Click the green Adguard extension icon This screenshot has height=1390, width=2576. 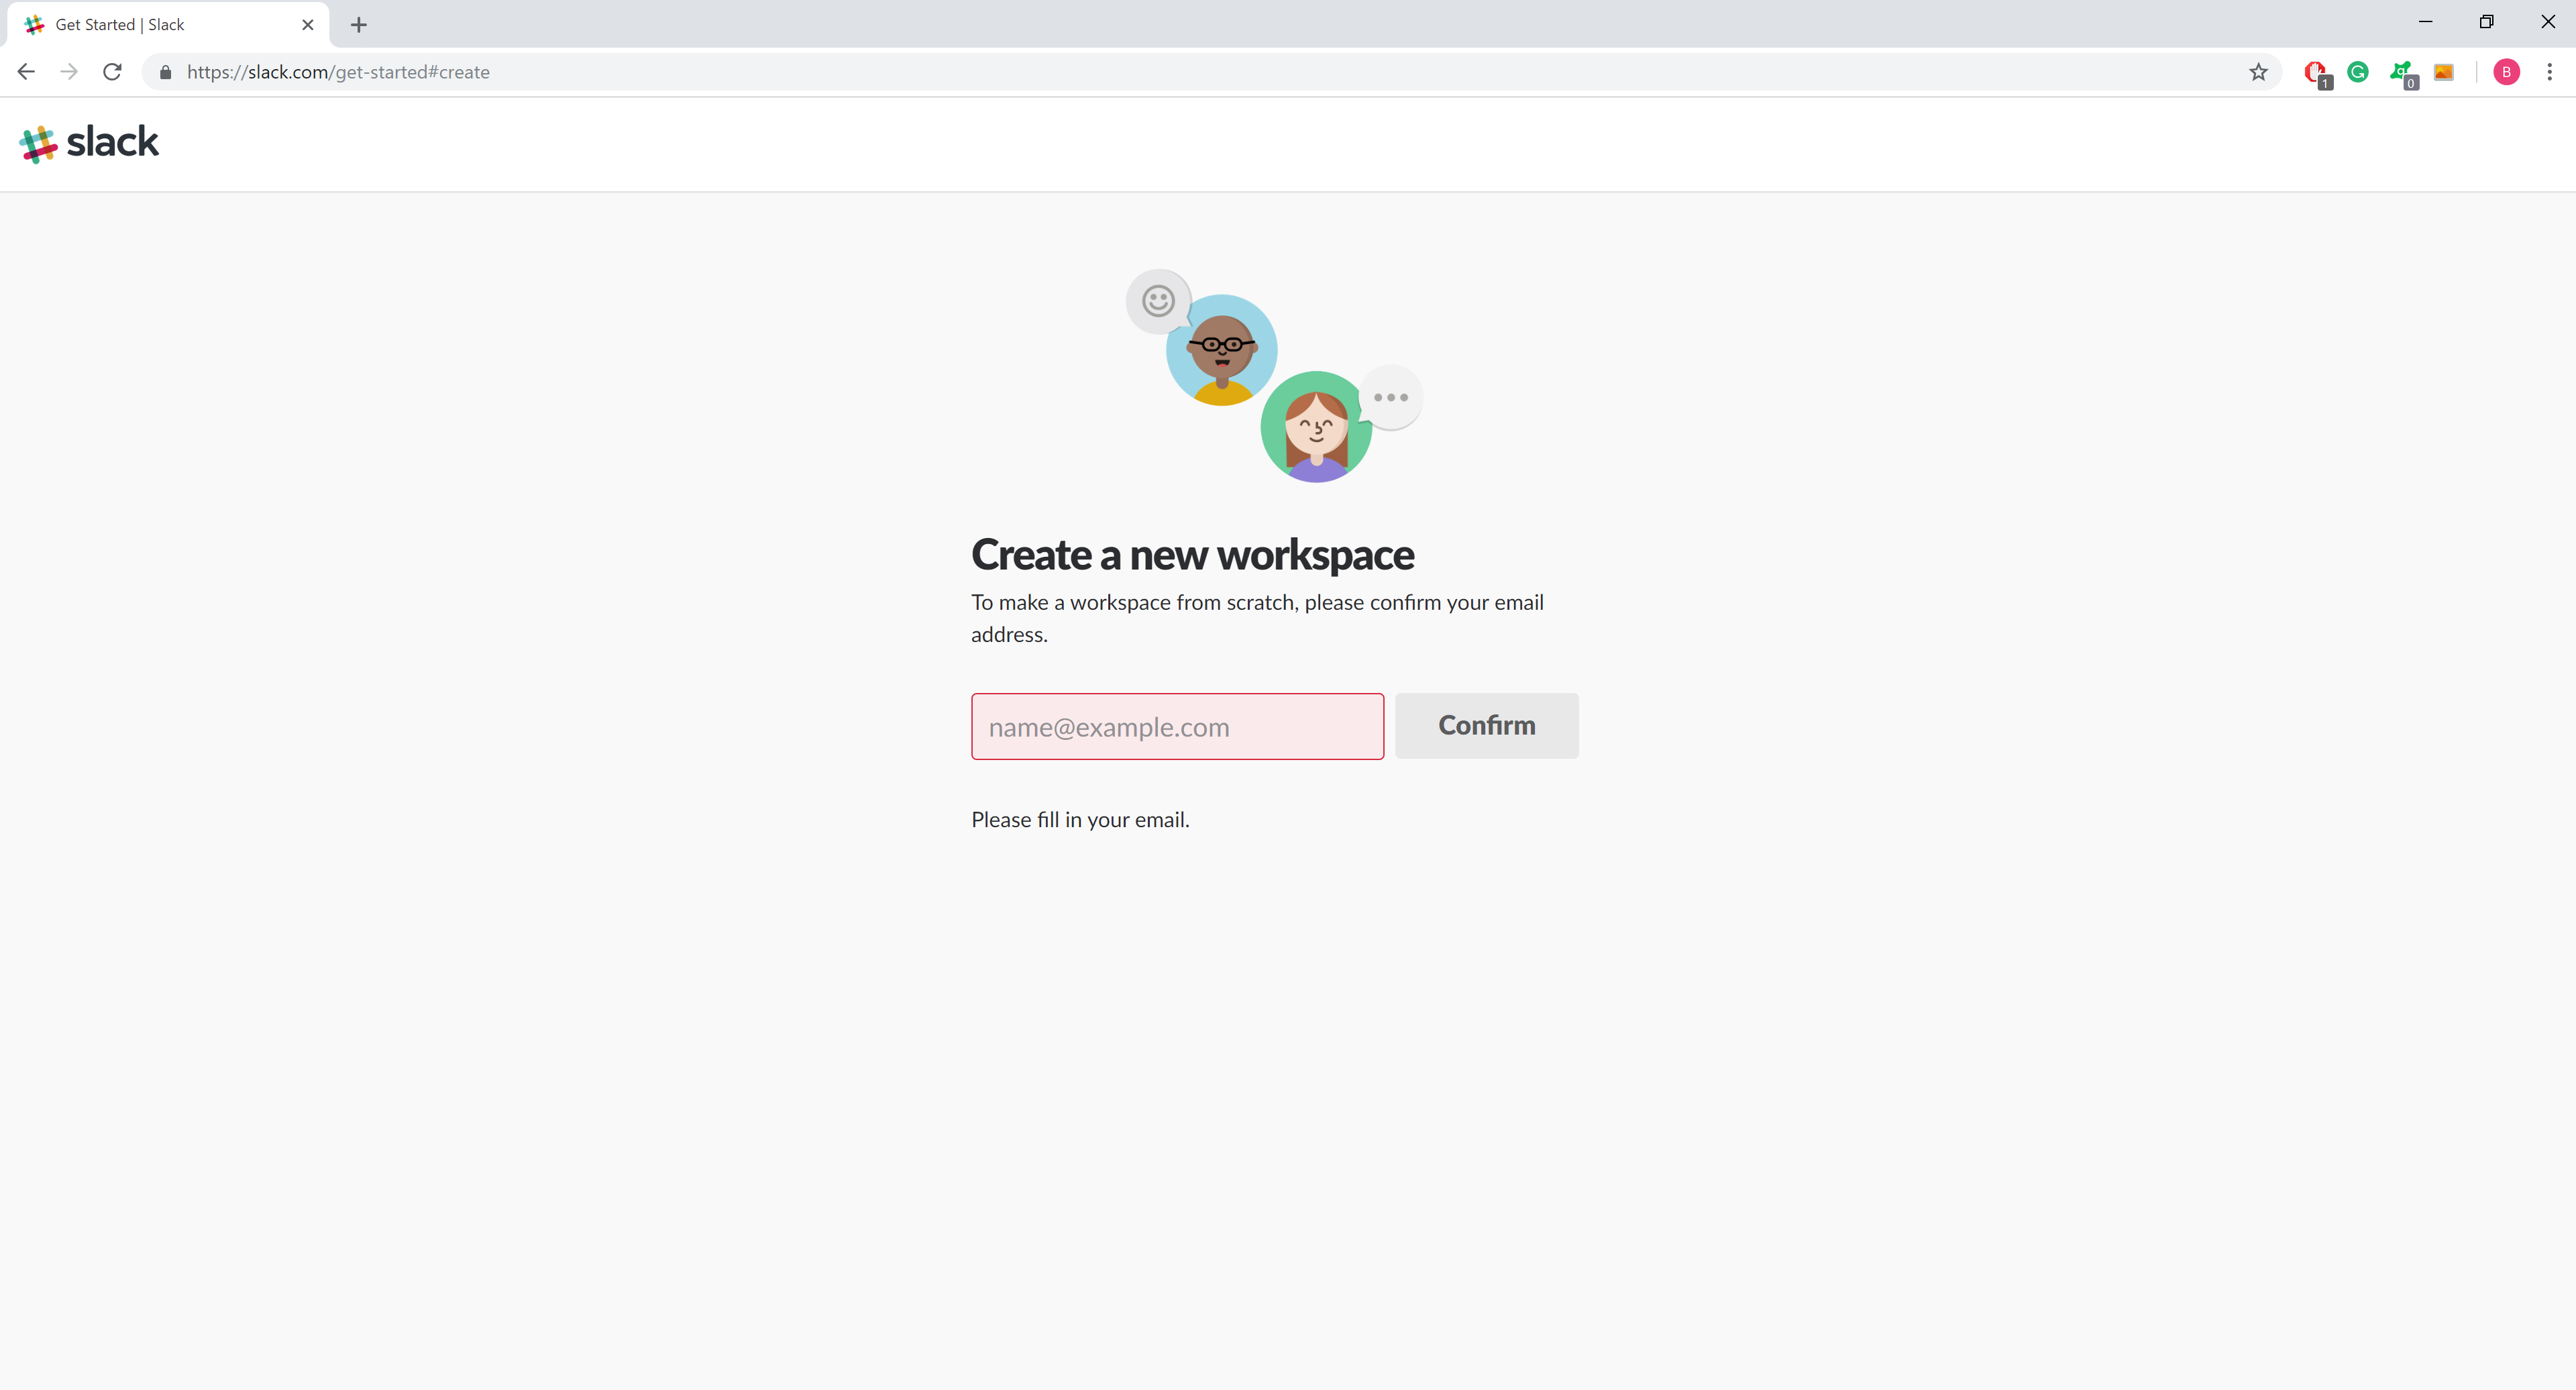(x=2400, y=72)
